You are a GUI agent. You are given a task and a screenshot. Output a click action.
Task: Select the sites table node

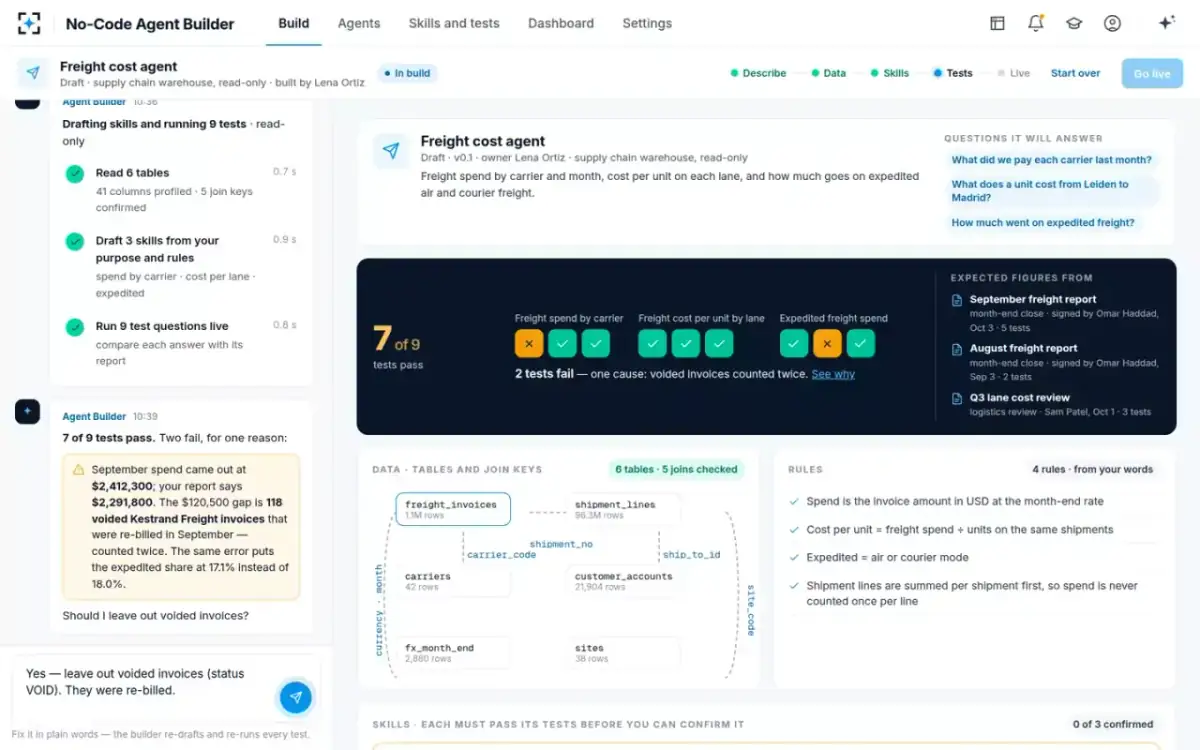tap(624, 653)
